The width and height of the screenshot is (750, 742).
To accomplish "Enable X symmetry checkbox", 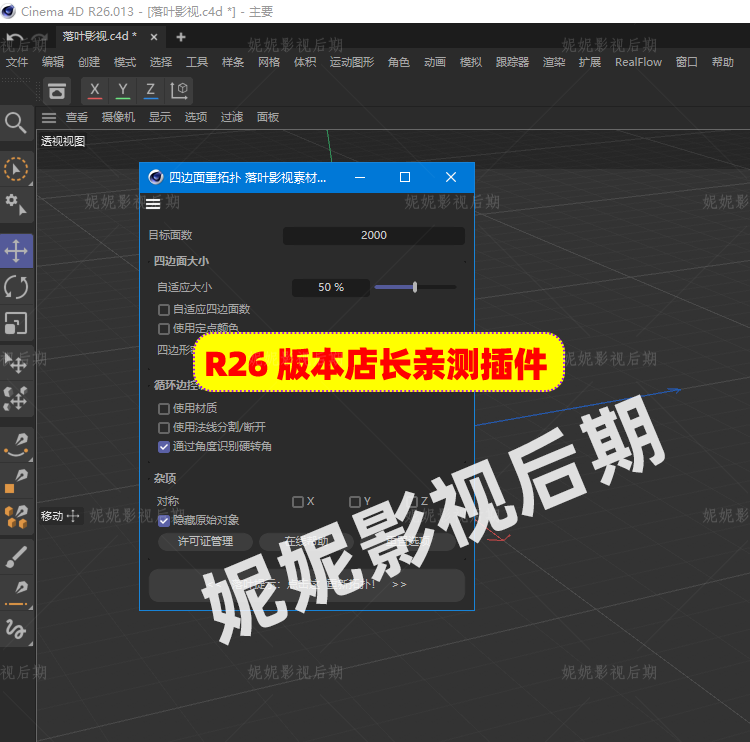I will 298,502.
